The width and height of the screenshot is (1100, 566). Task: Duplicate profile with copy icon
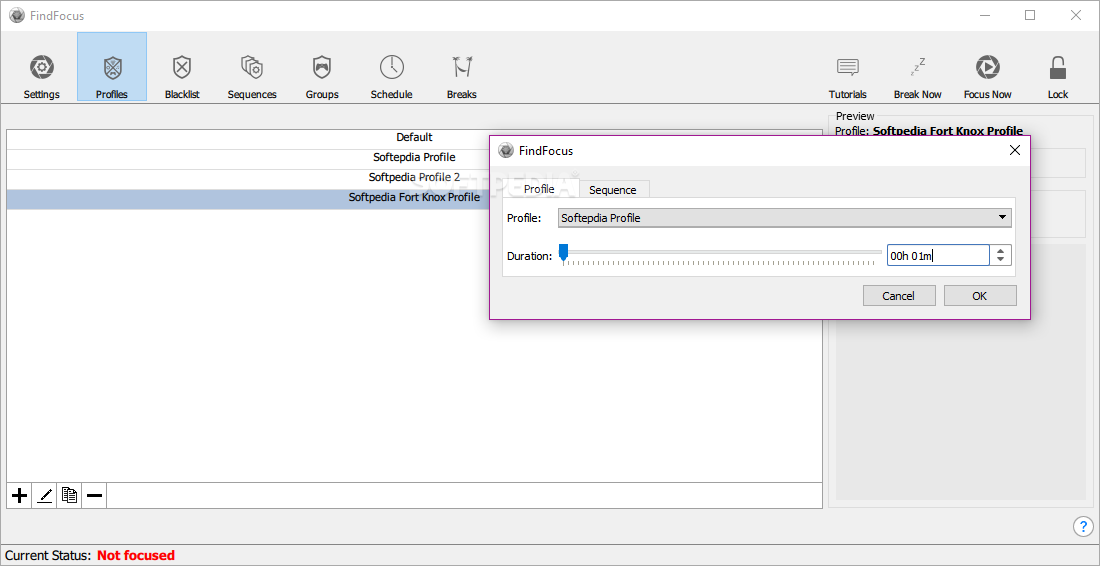69,496
